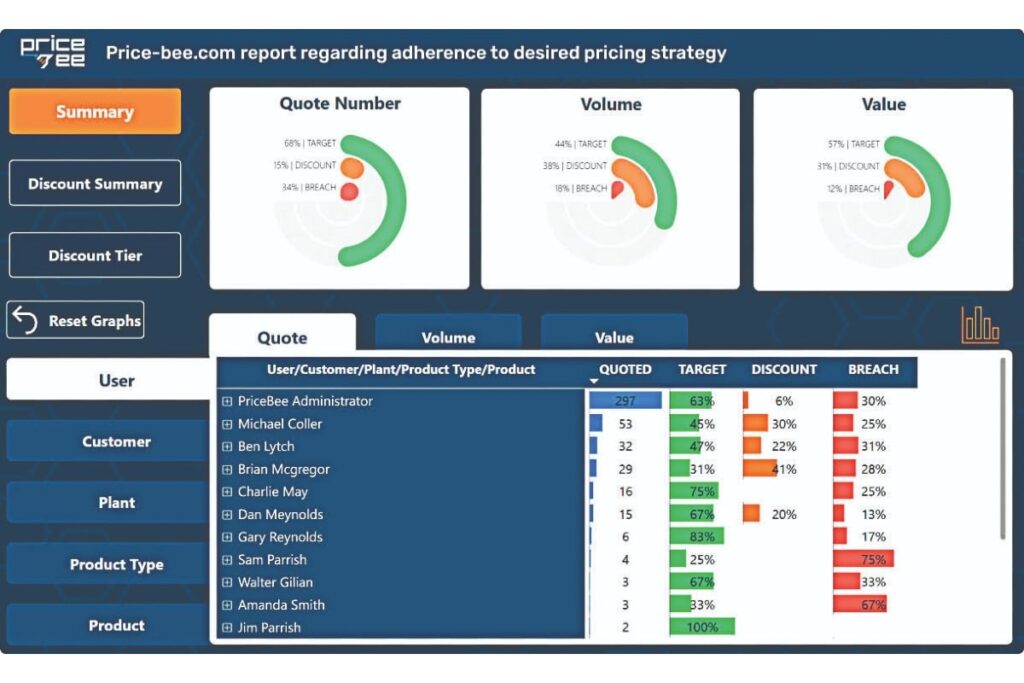1024x683 pixels.
Task: Expand the Sam Parrish row
Action: 227,560
